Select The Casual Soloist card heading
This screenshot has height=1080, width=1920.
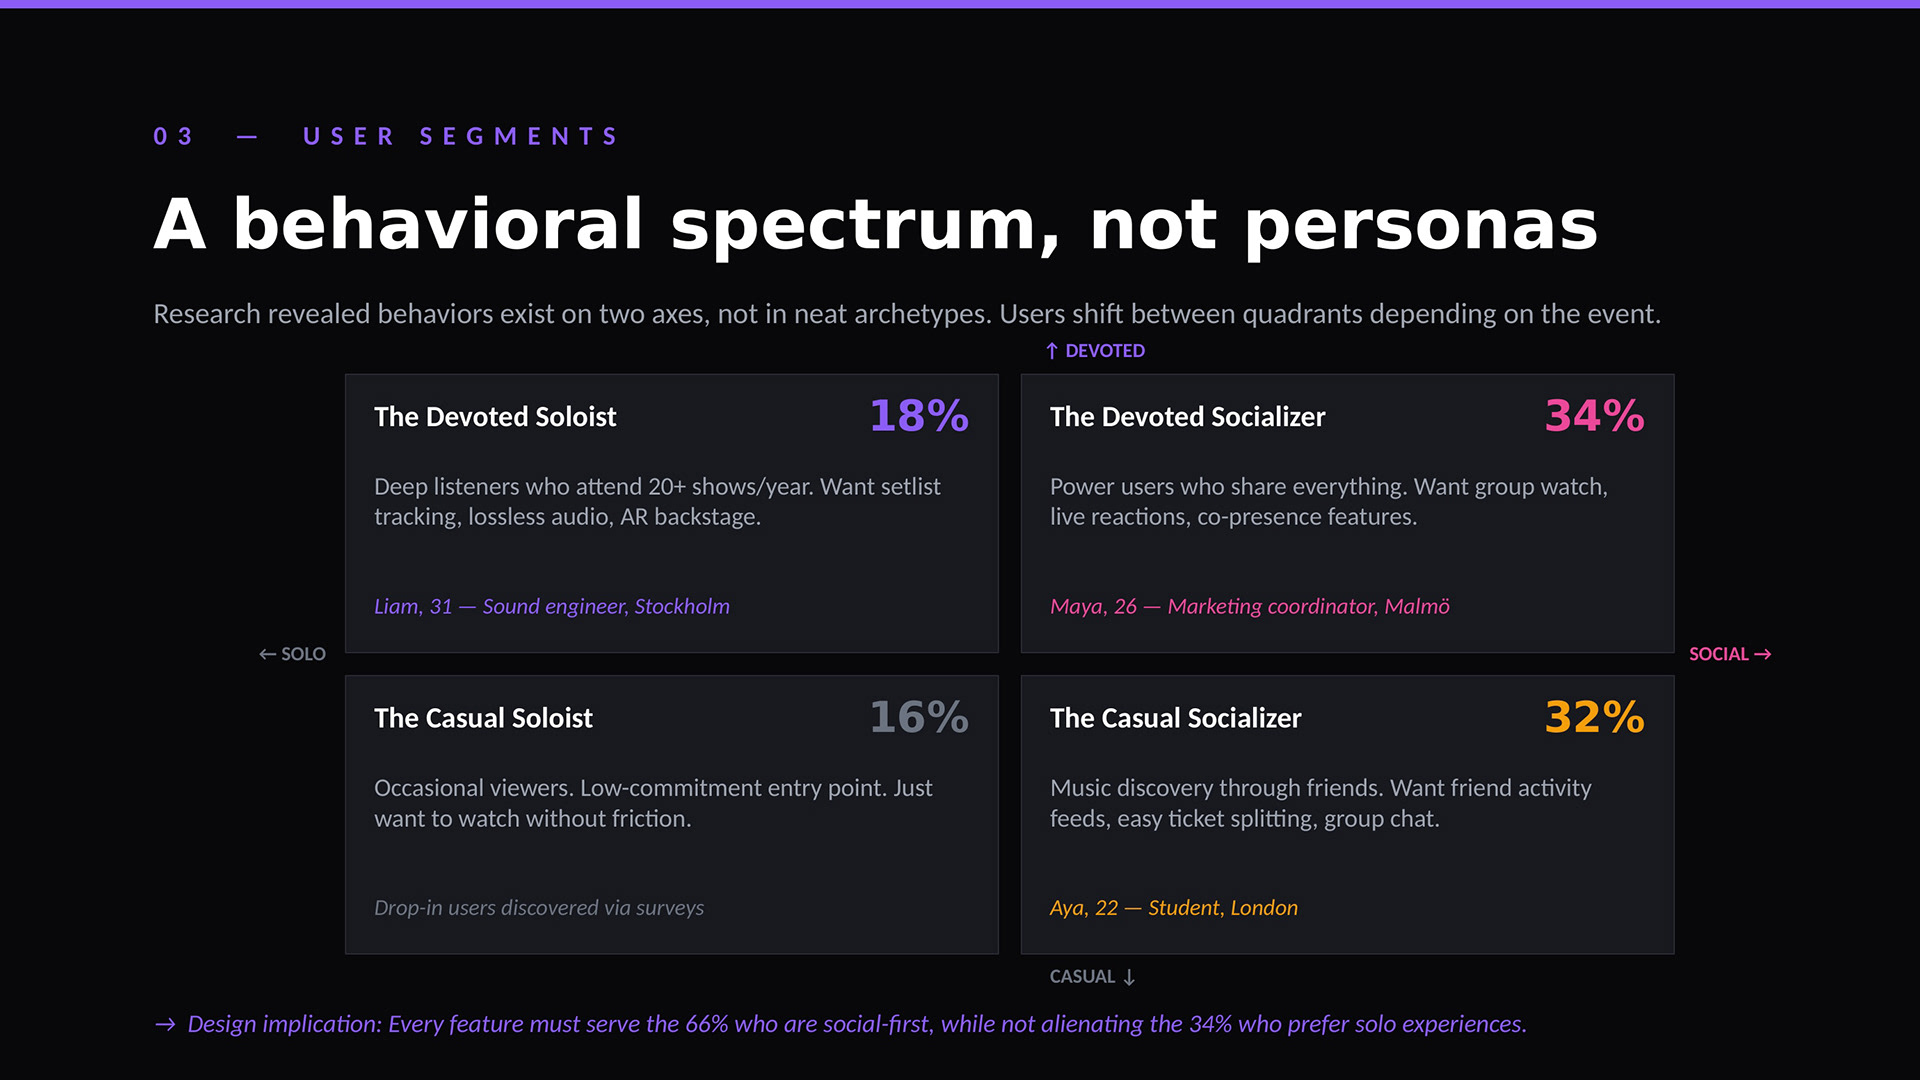(483, 718)
